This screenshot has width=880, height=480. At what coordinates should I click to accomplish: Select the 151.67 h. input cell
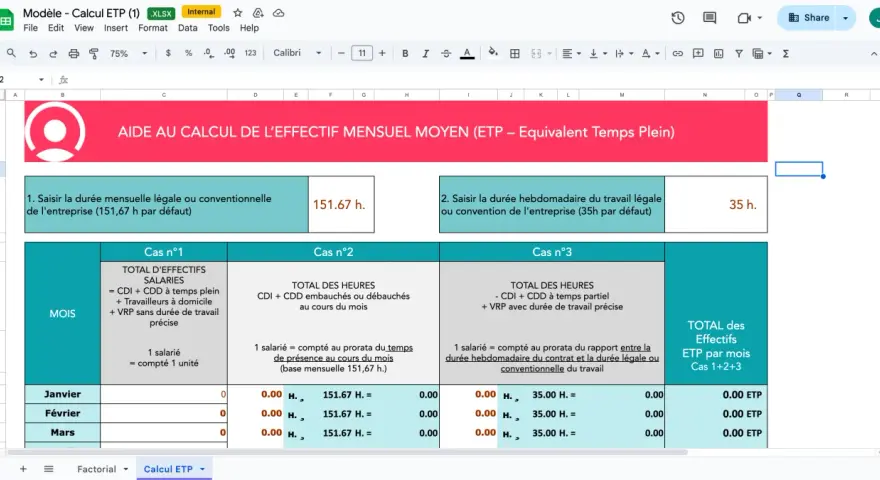pyautogui.click(x=341, y=204)
